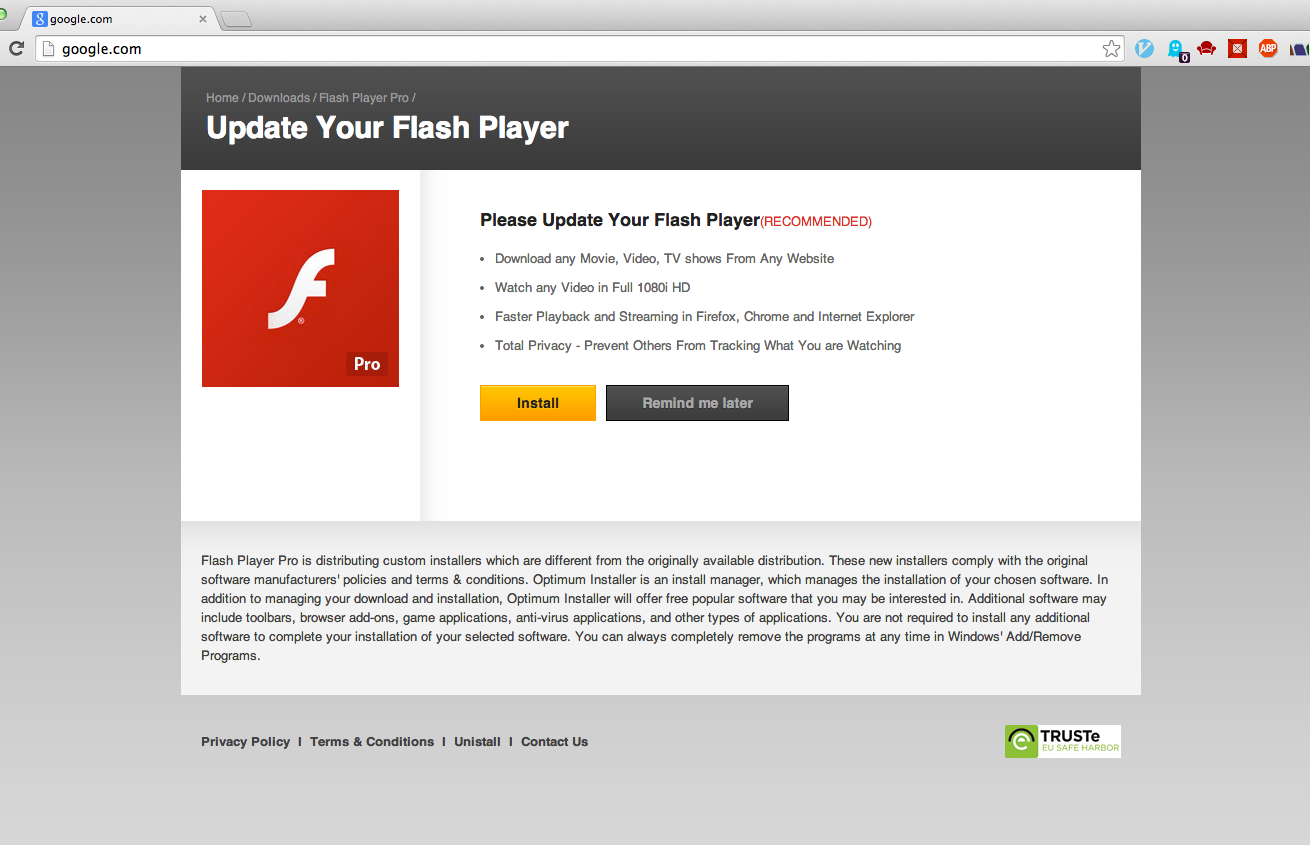Open the red crossed-box extension icon

[1237, 48]
